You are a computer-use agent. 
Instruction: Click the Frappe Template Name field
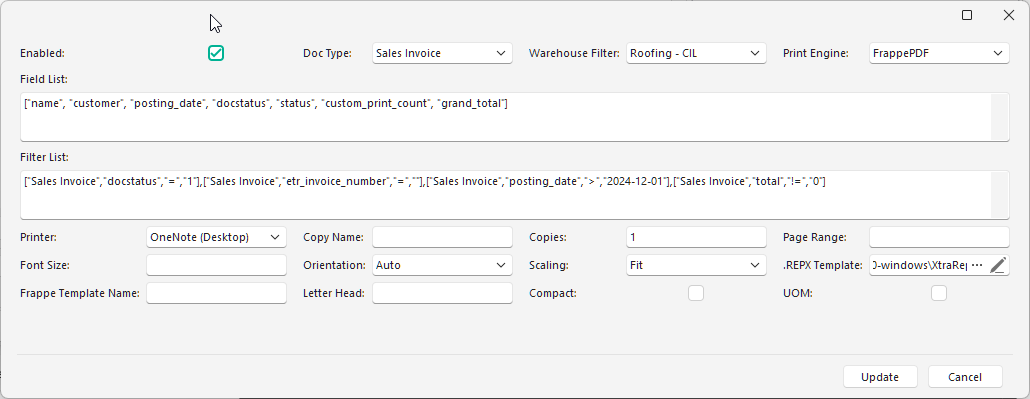(217, 293)
